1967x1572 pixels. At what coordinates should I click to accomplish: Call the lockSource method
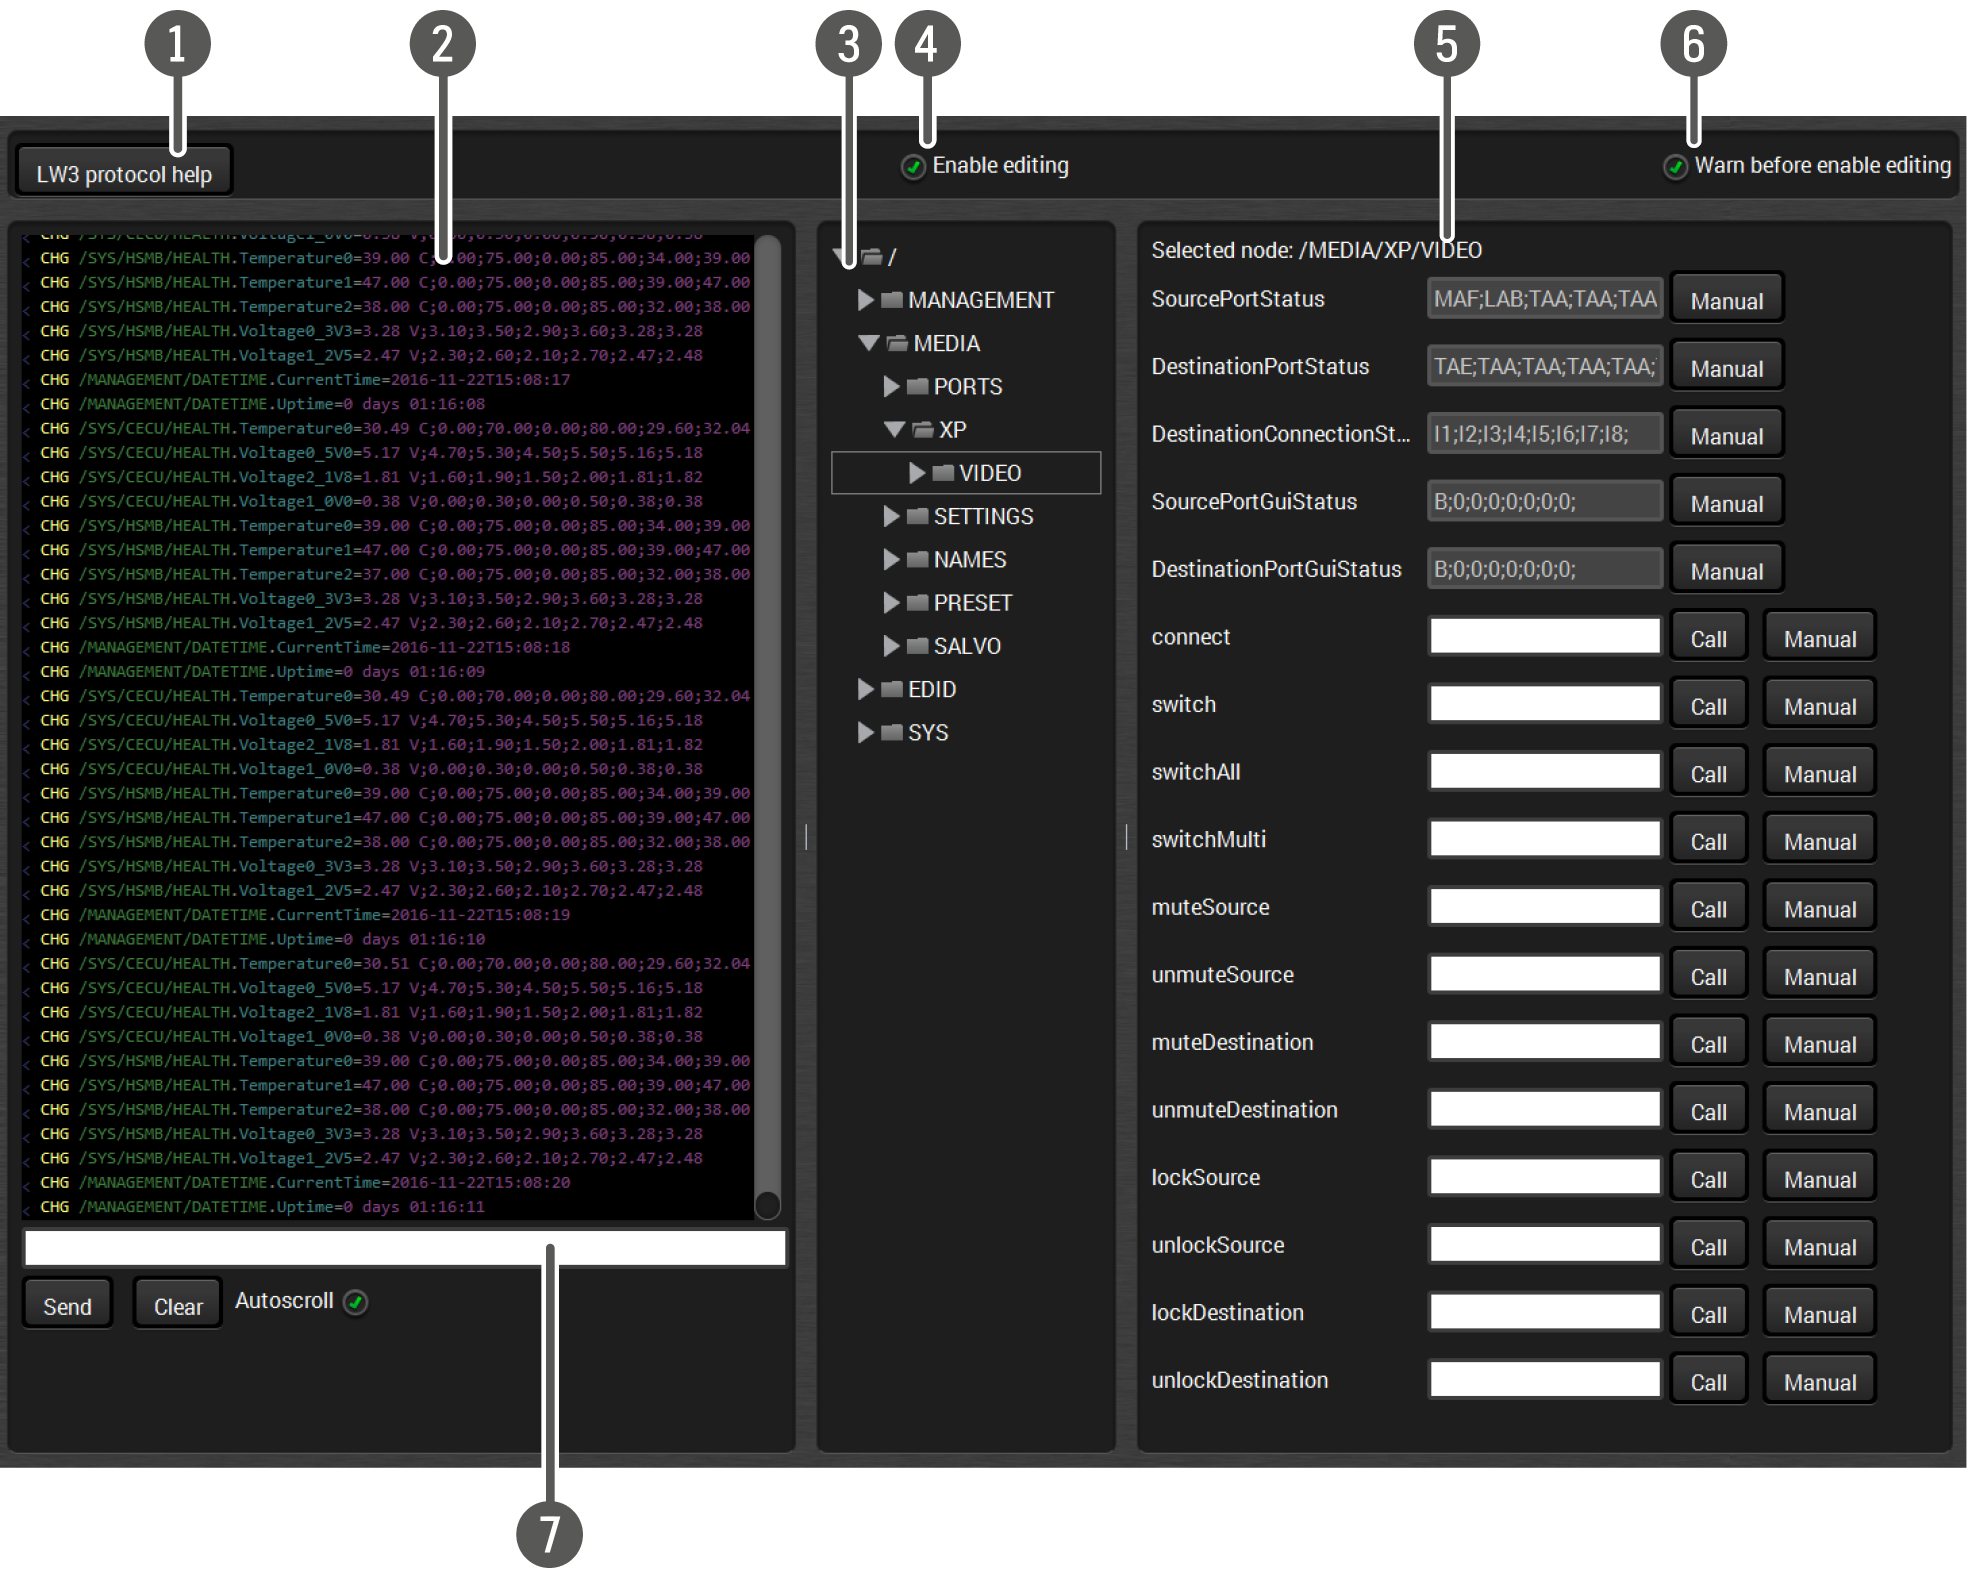click(1708, 1178)
